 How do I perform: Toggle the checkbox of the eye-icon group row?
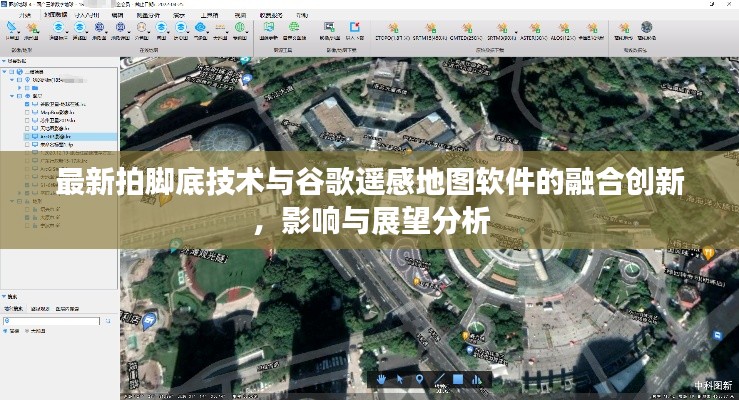pos(20,96)
